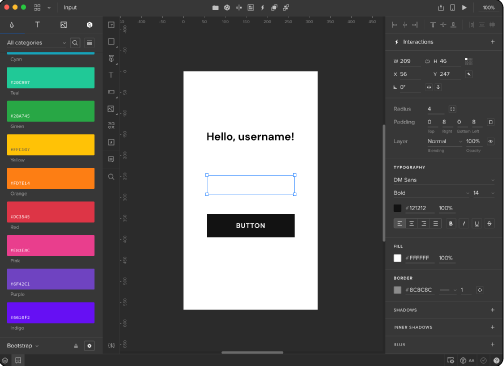Viewport: 504px width, 366px height.
Task: Click the BUTTON element on the artboard
Action: [x=251, y=226]
